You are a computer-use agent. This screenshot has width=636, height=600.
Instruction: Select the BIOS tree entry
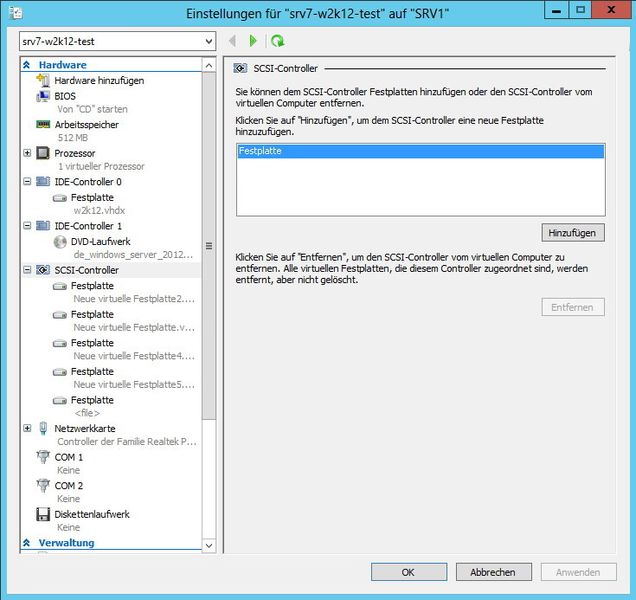[x=65, y=96]
